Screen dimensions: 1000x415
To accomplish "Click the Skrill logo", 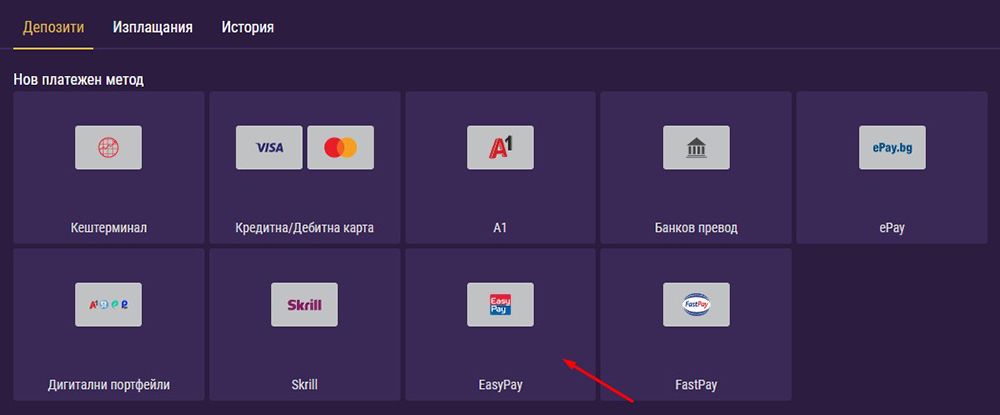I will click(x=304, y=304).
